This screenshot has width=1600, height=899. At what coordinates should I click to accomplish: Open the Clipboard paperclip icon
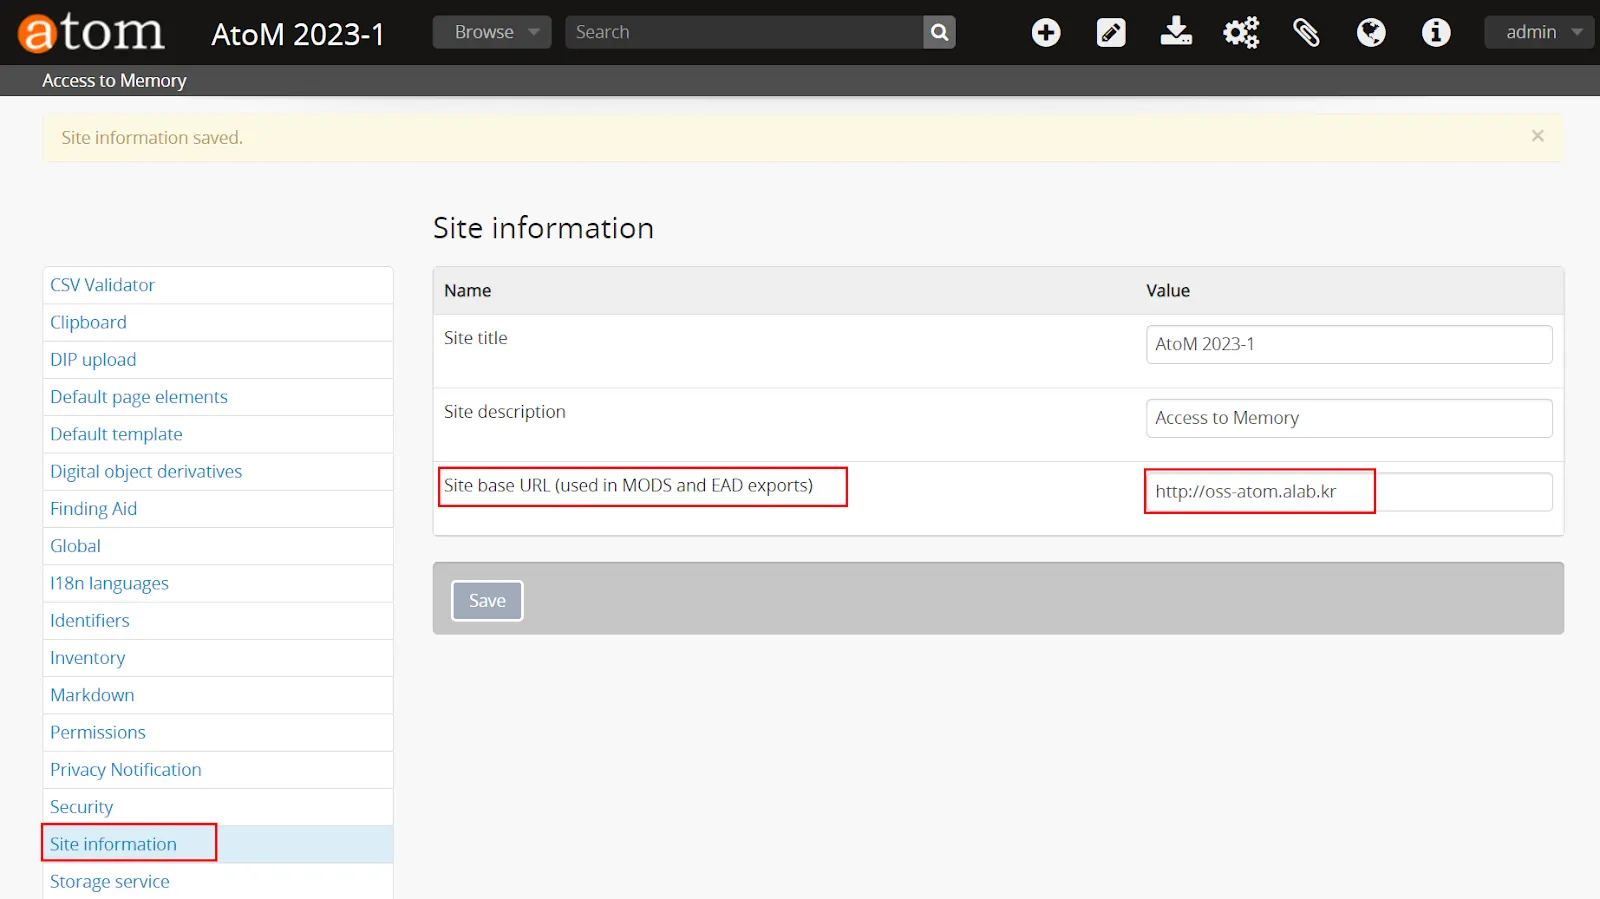click(x=1306, y=33)
